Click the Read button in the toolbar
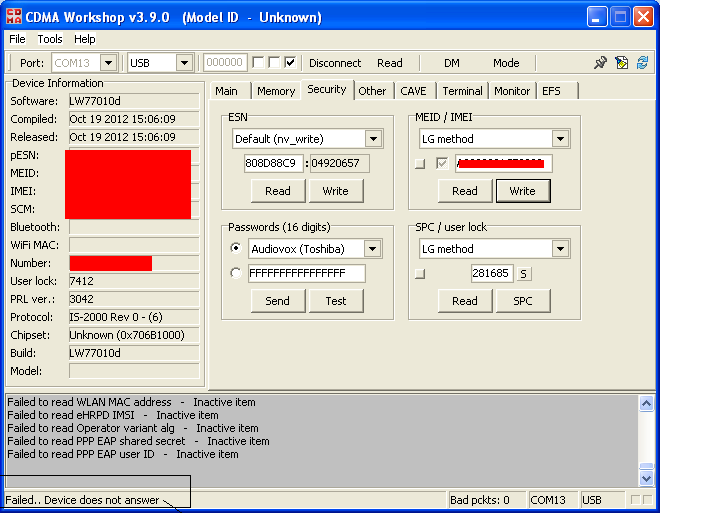 [x=390, y=63]
